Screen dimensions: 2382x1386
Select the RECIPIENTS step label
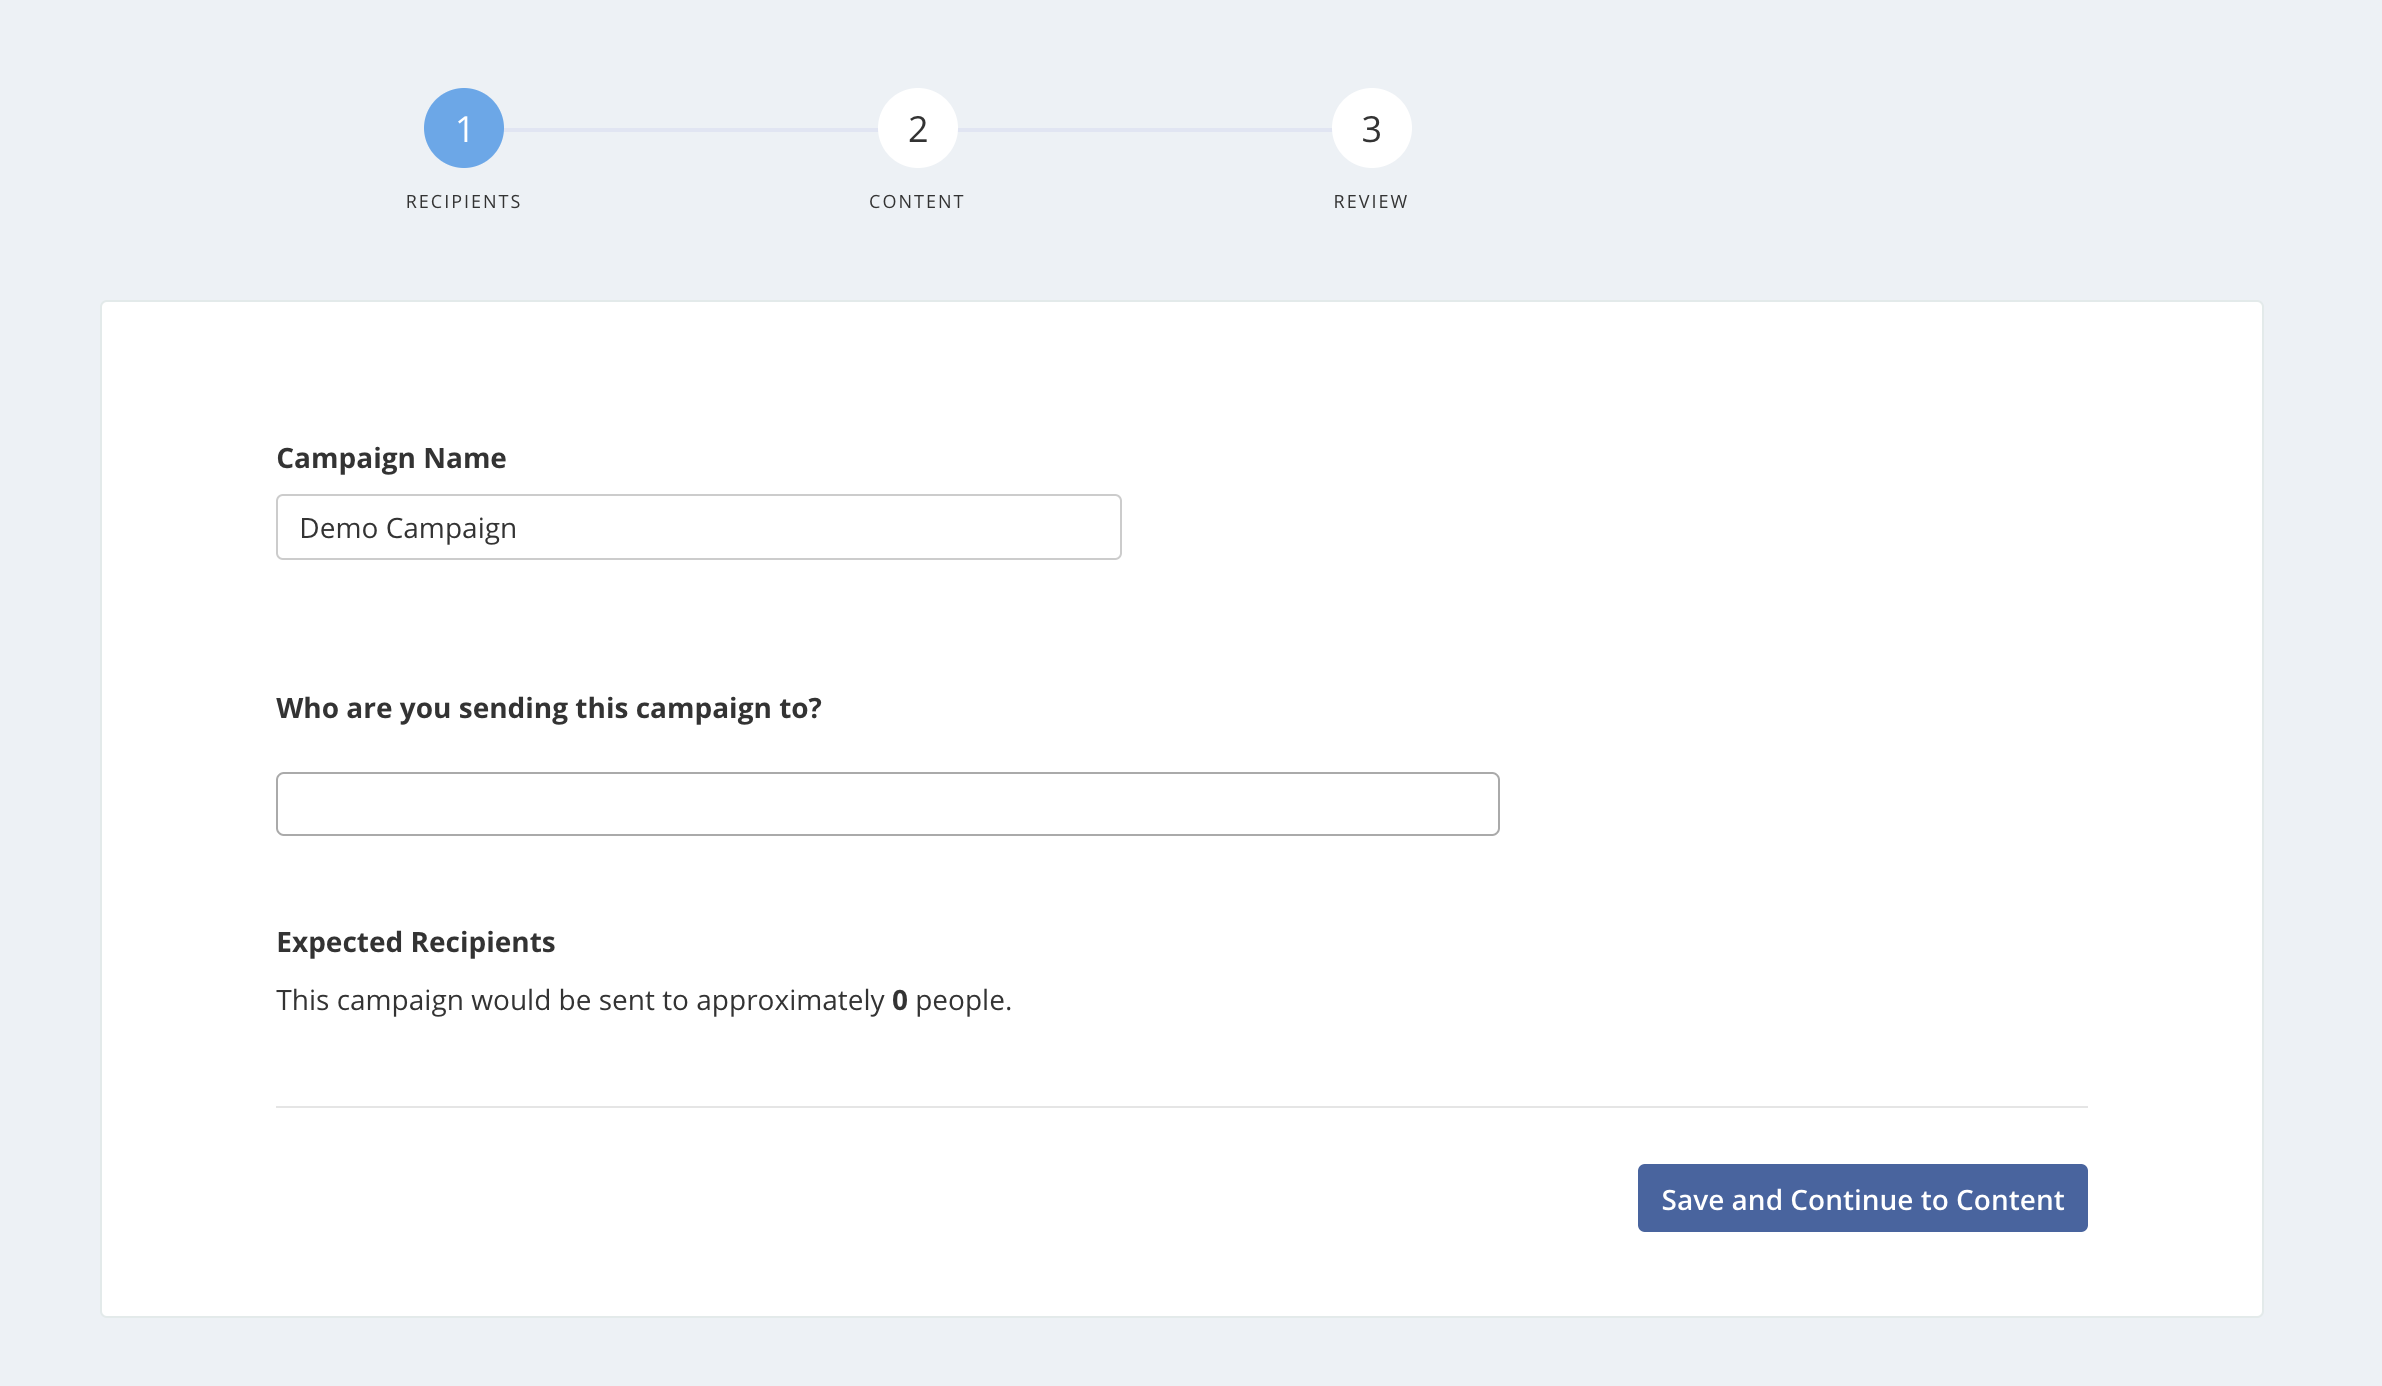(x=463, y=202)
